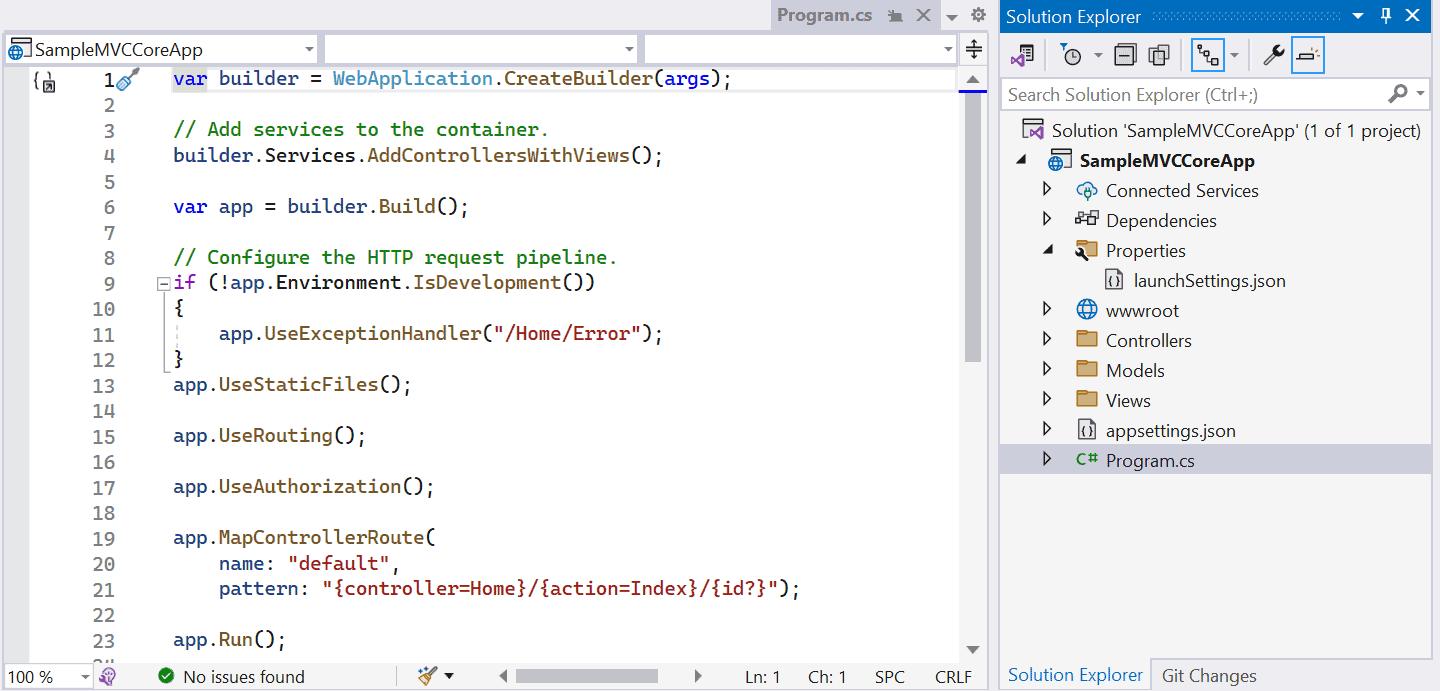The height and width of the screenshot is (691, 1440).
Task: Select the Program.cs editor tab
Action: point(824,14)
